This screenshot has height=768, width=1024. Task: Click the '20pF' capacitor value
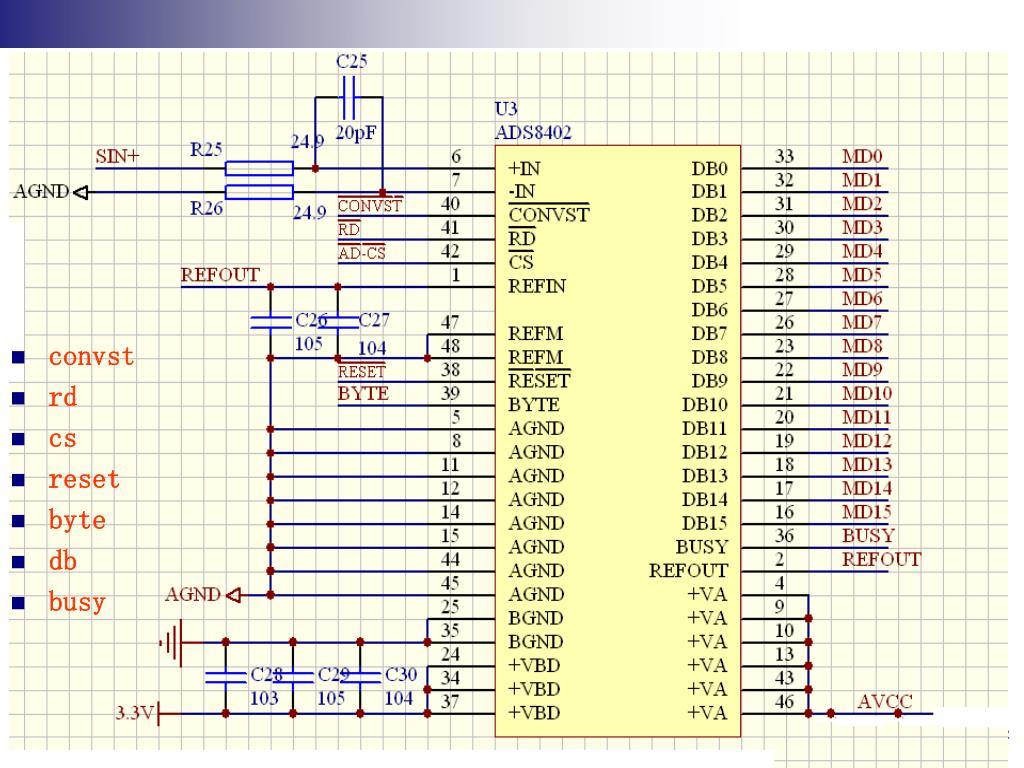356,133
